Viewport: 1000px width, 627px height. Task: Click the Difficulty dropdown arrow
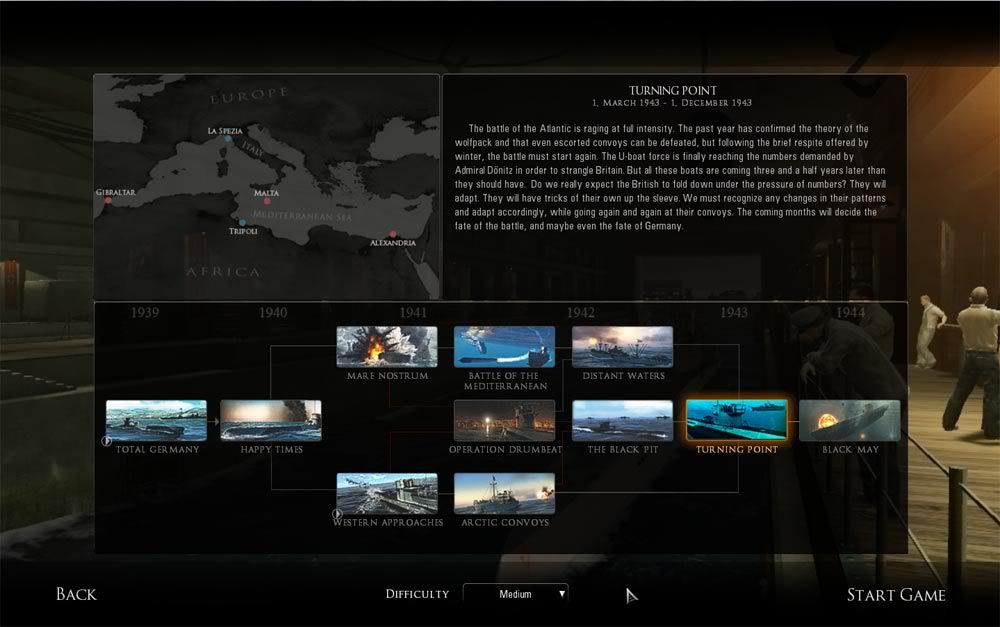pyautogui.click(x=562, y=594)
